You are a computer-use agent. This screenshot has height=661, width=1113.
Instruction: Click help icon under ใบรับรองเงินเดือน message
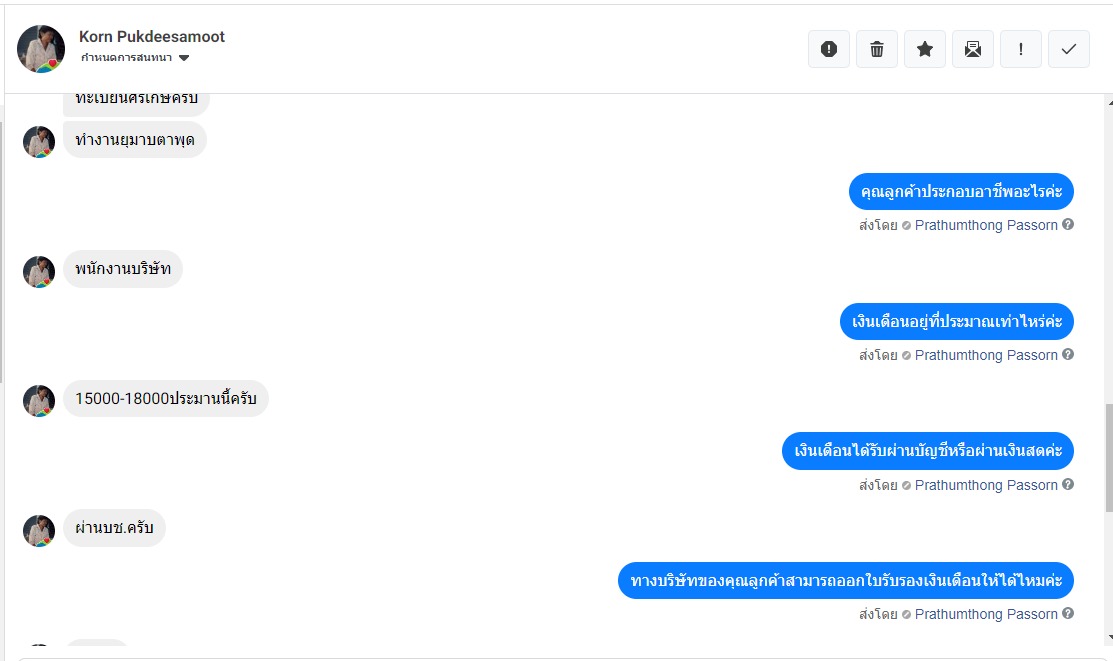[1068, 613]
